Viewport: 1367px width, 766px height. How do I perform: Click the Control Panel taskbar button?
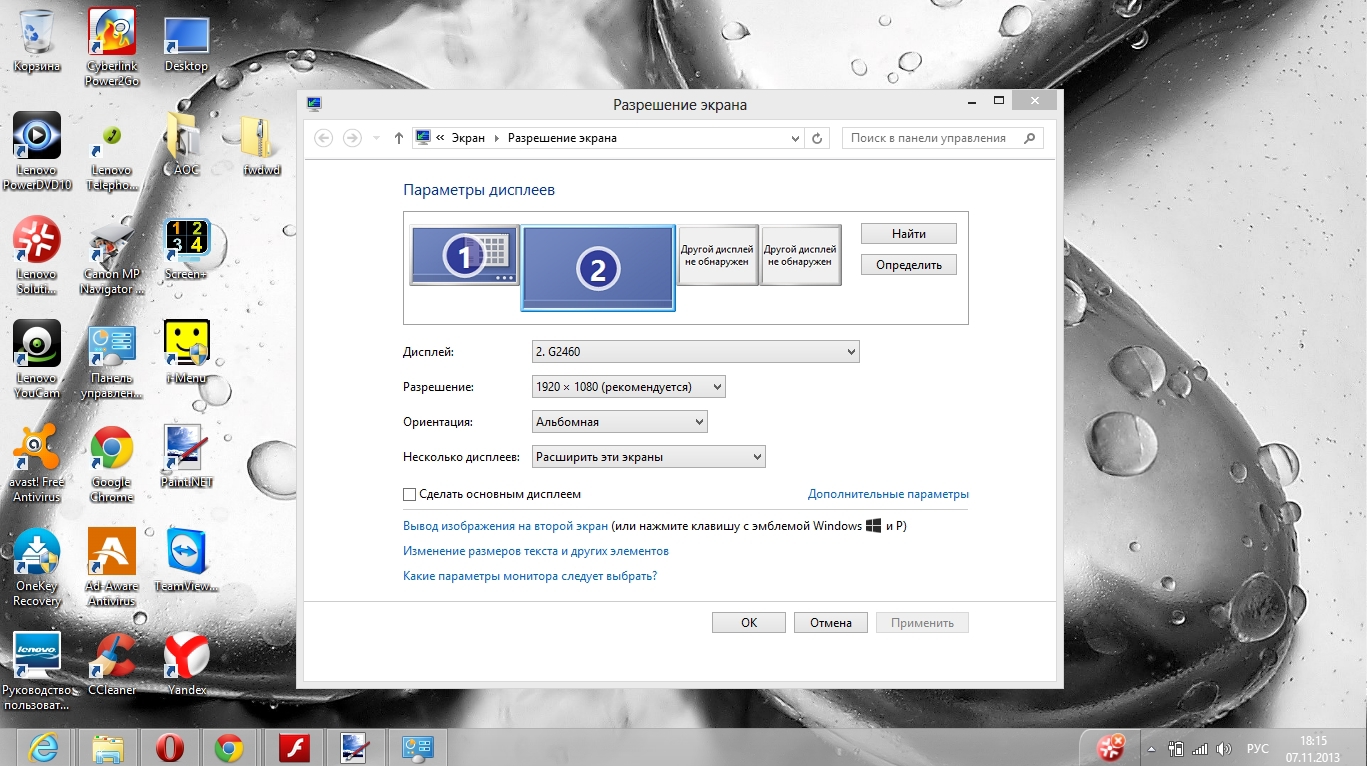tap(416, 748)
